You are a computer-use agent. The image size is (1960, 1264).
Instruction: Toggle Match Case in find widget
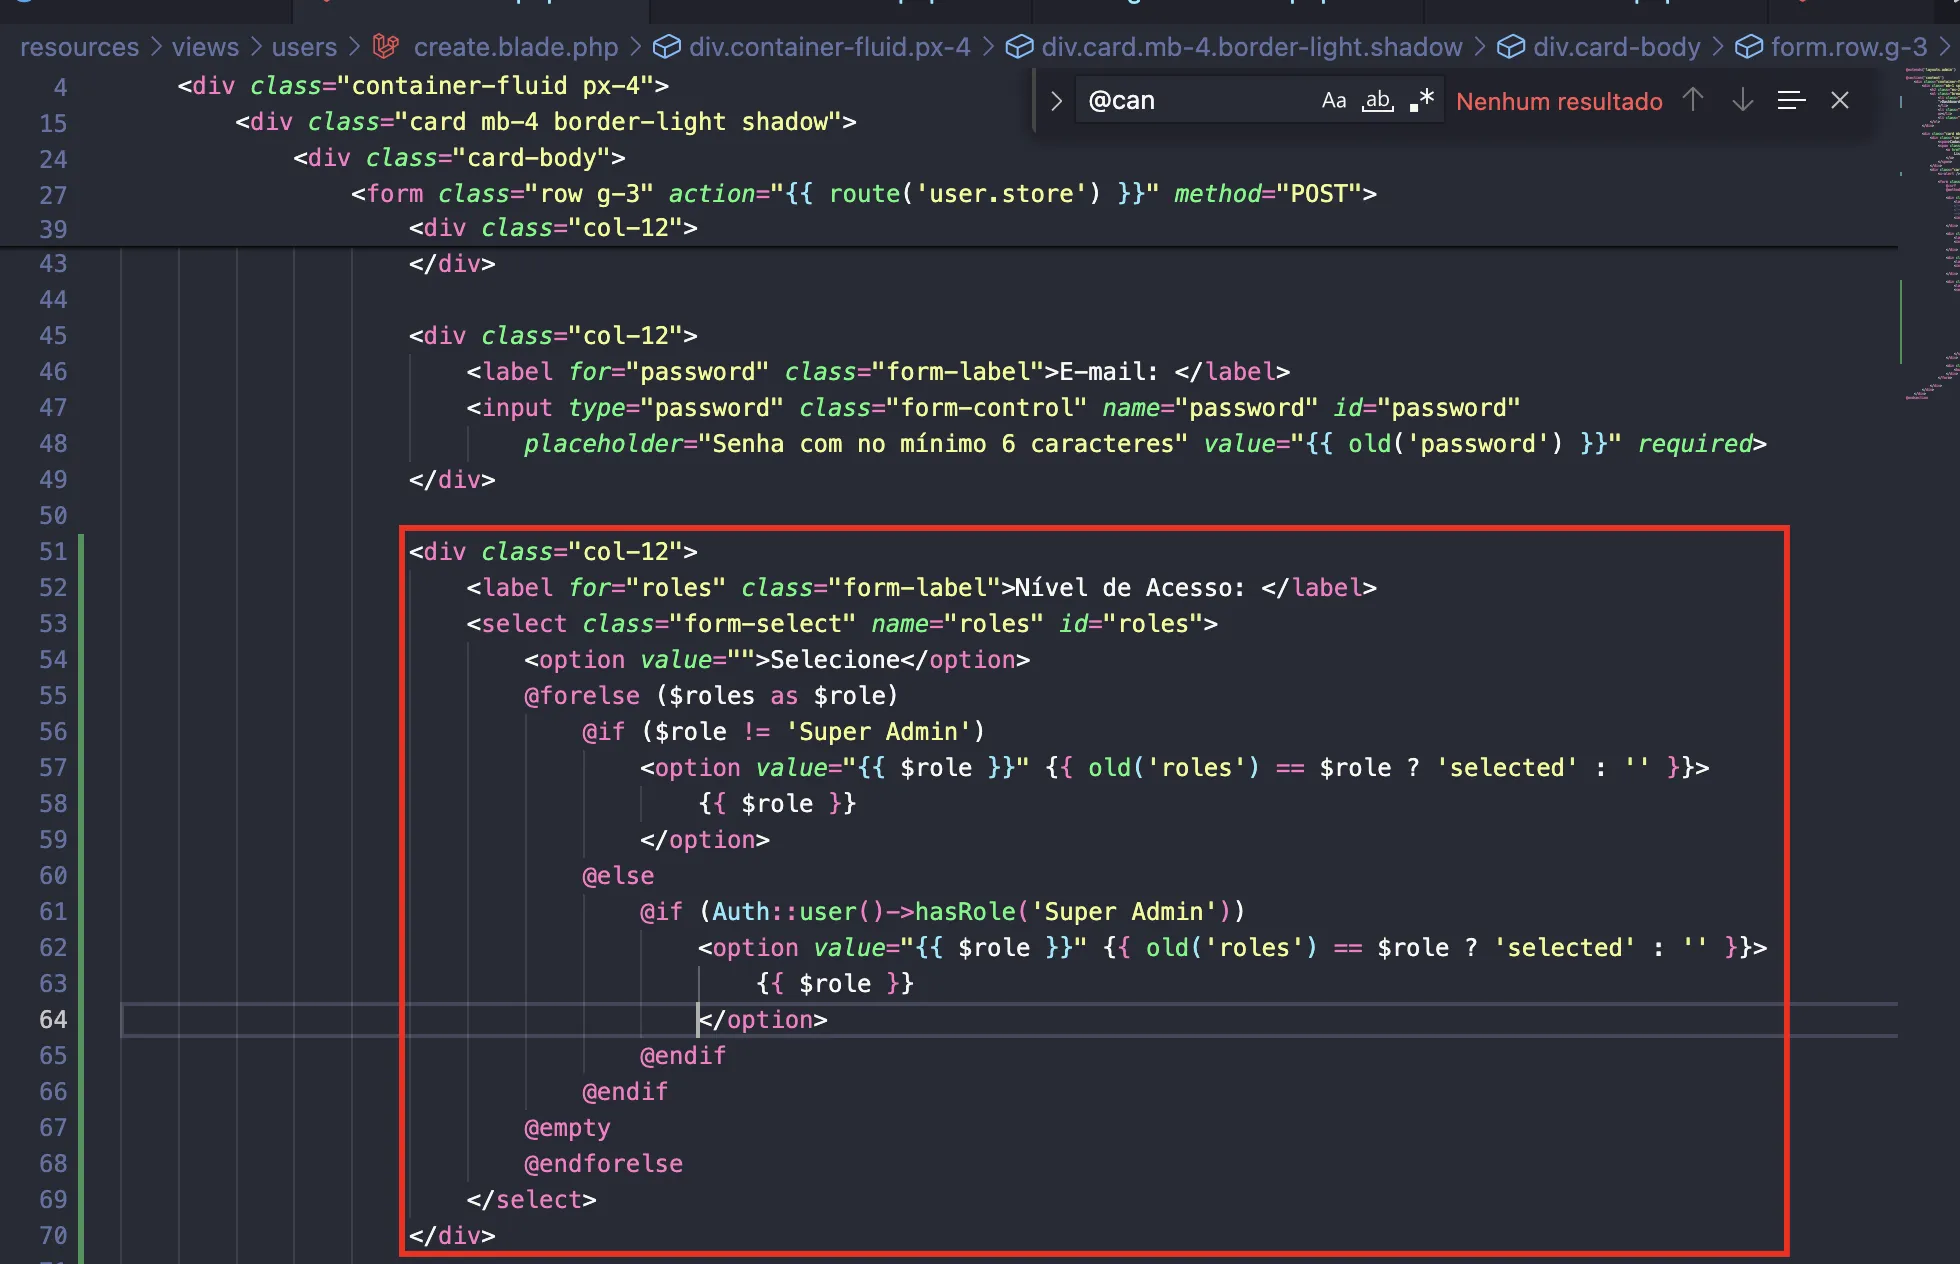[1333, 101]
